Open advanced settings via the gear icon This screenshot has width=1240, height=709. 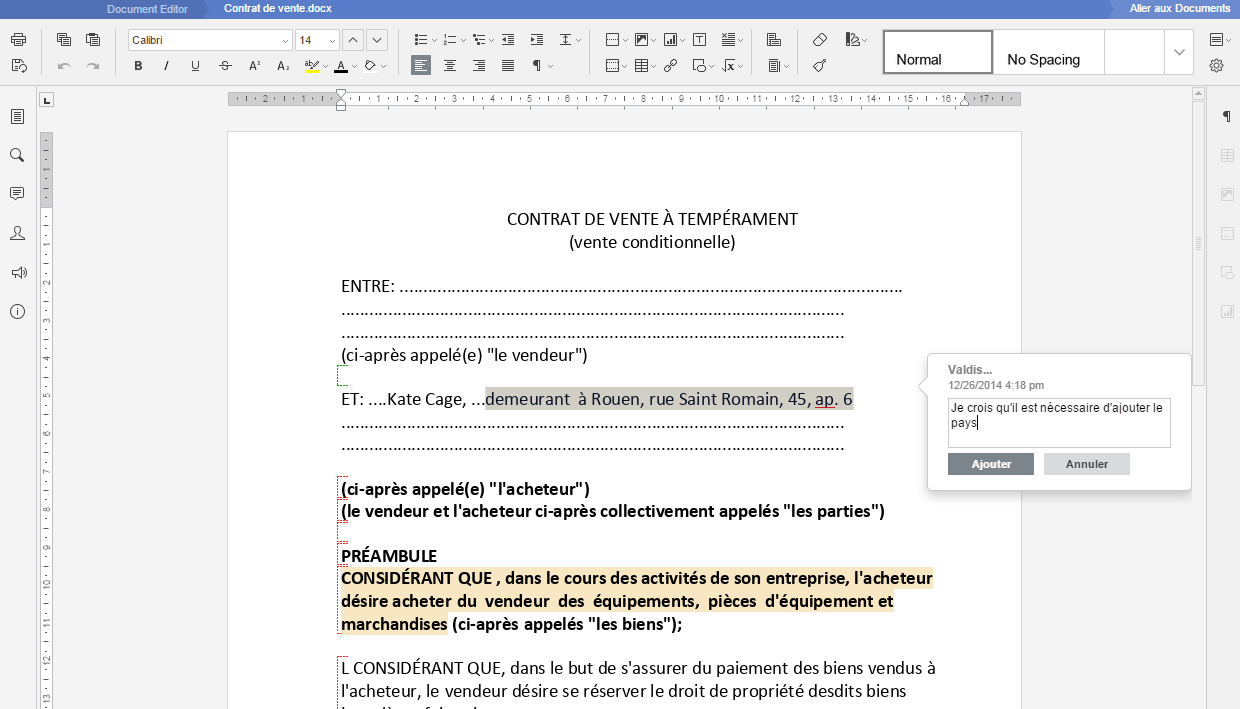(x=1217, y=66)
